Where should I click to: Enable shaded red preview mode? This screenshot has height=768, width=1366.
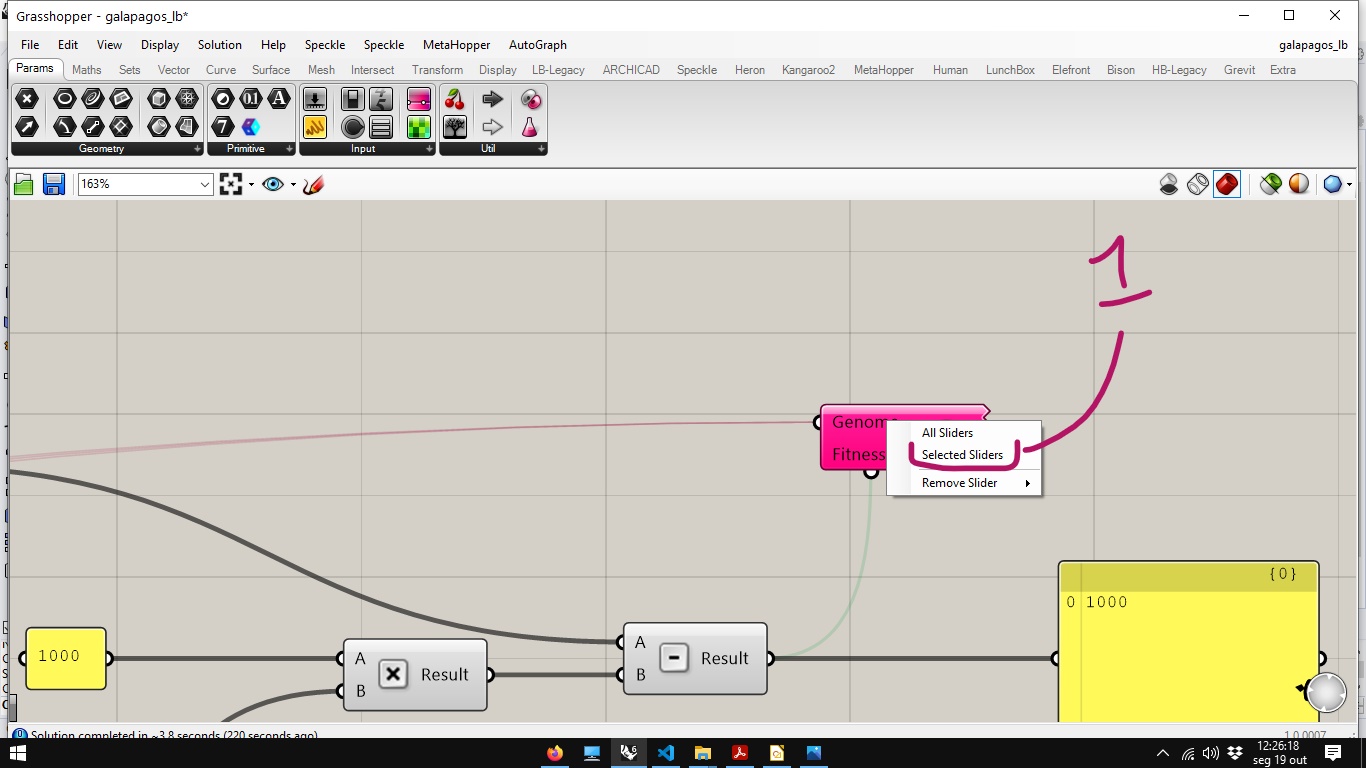1227,184
